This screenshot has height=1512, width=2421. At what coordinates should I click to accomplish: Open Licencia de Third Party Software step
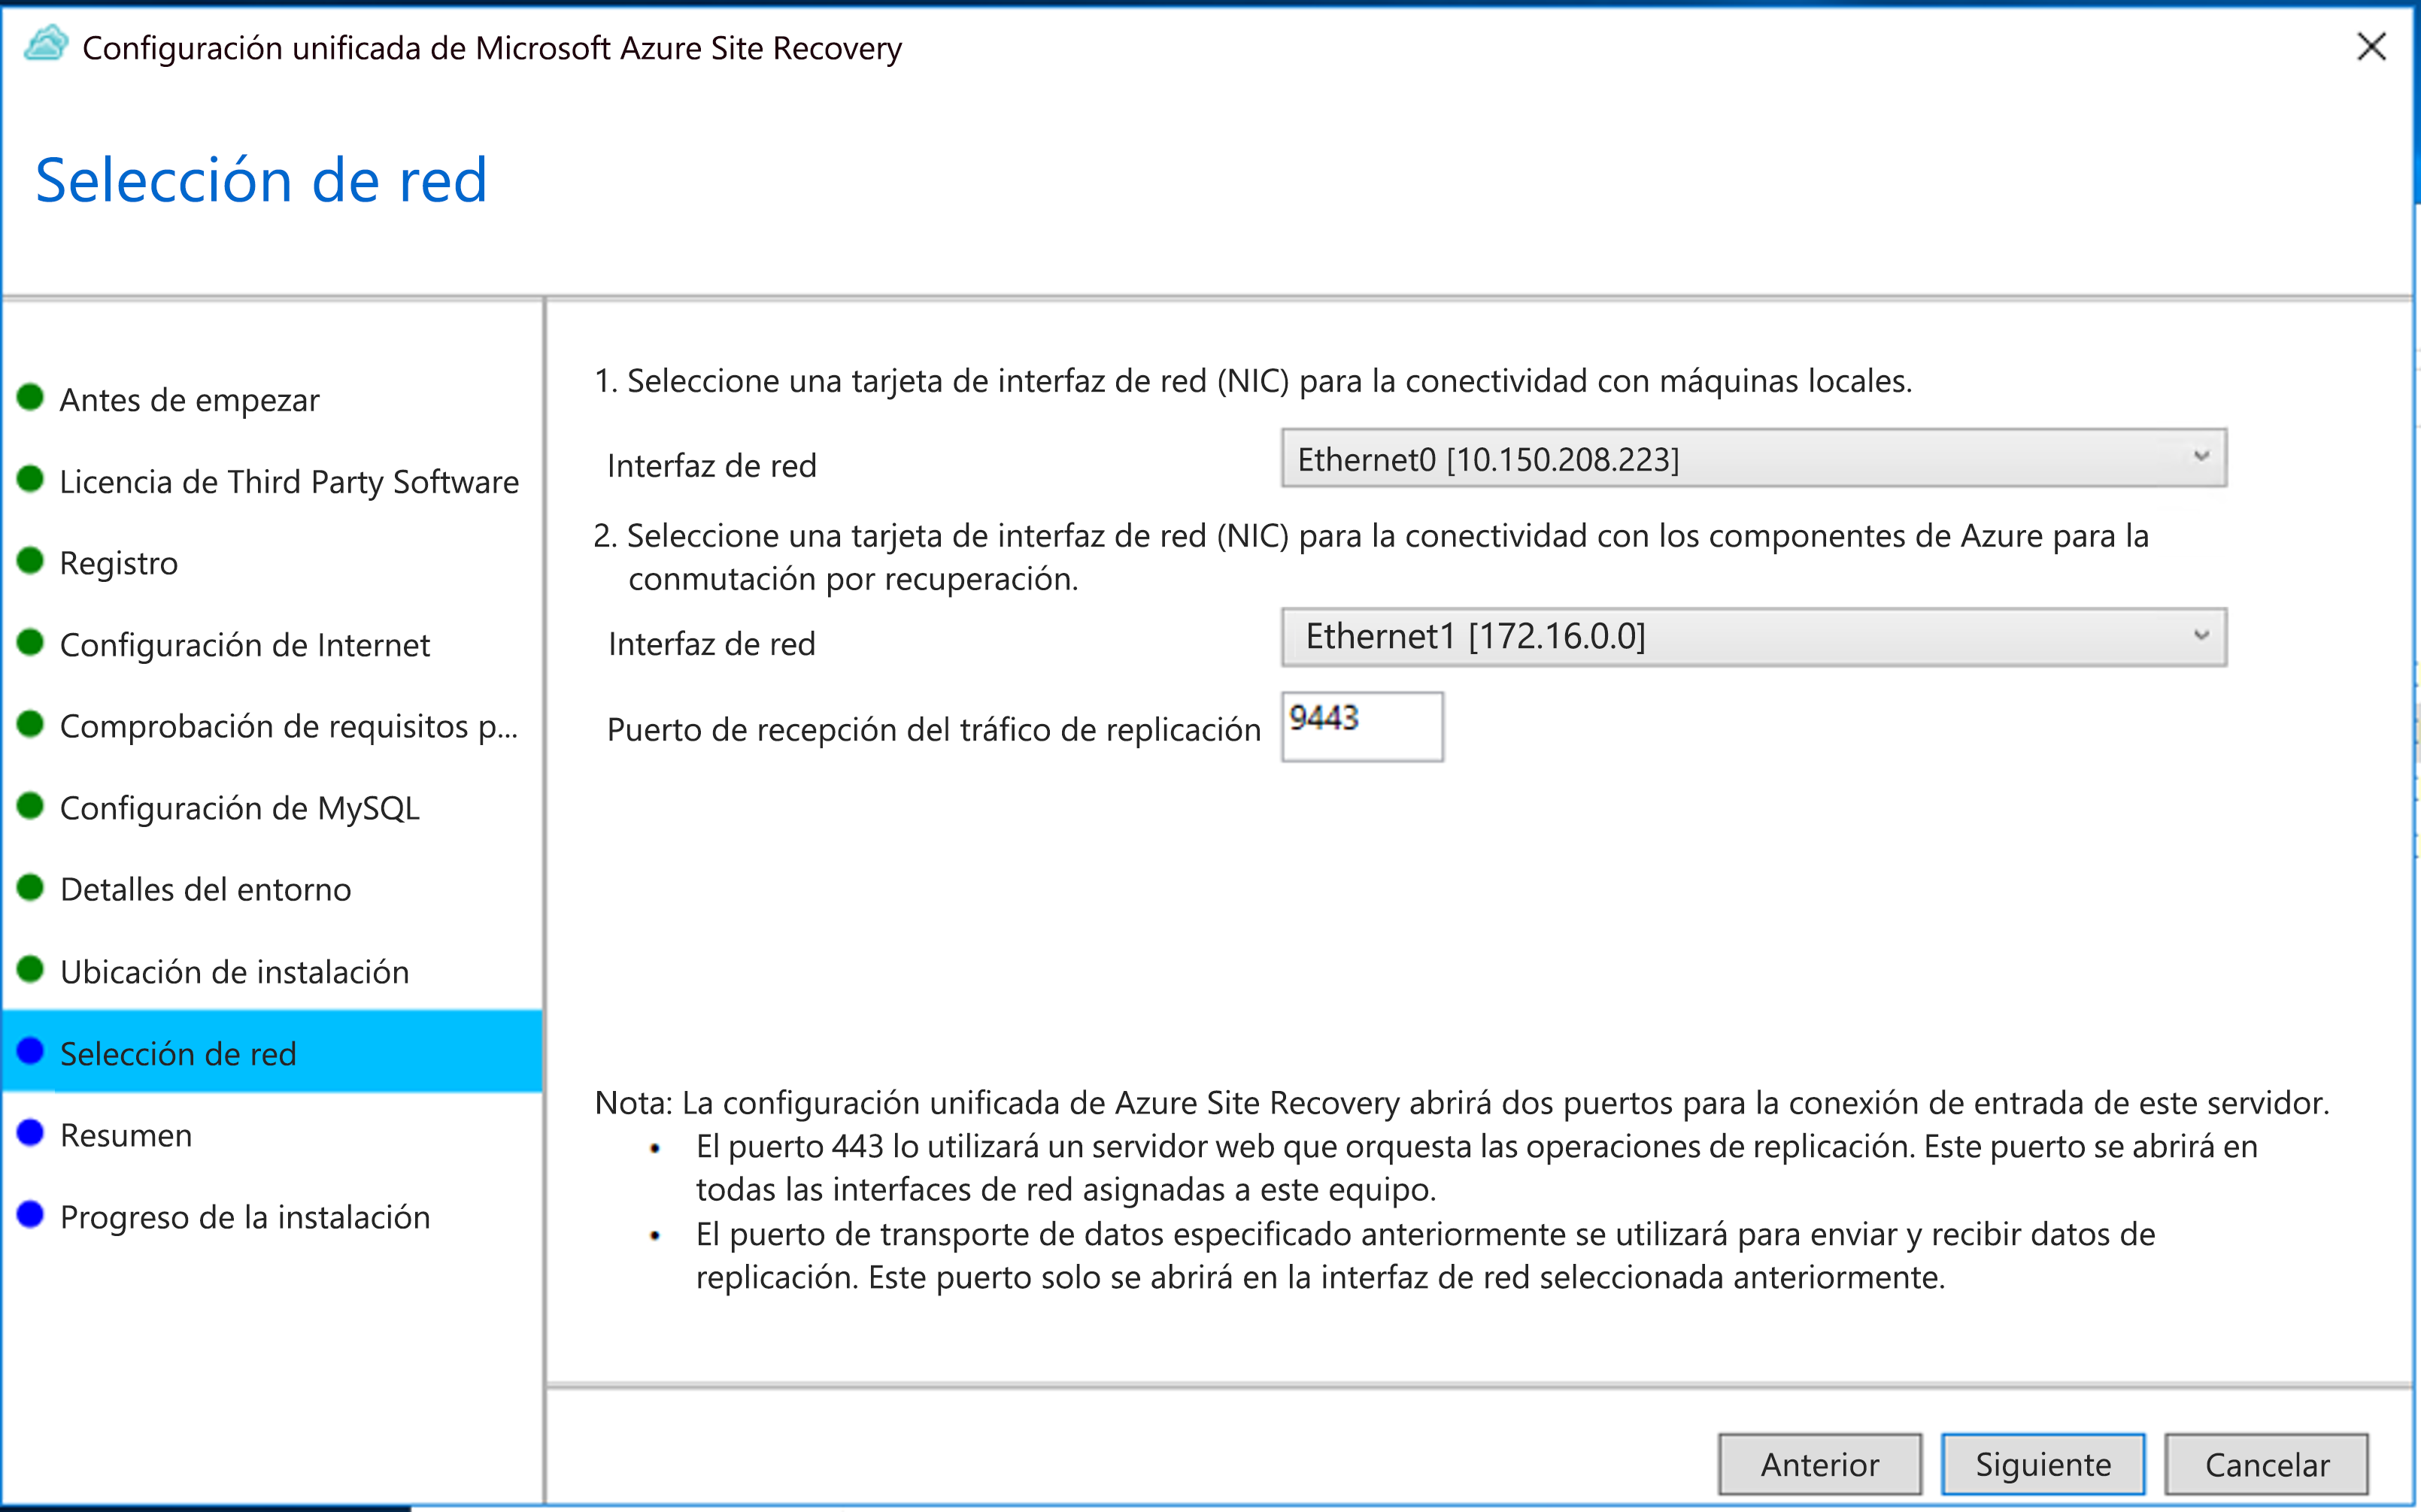coord(289,482)
